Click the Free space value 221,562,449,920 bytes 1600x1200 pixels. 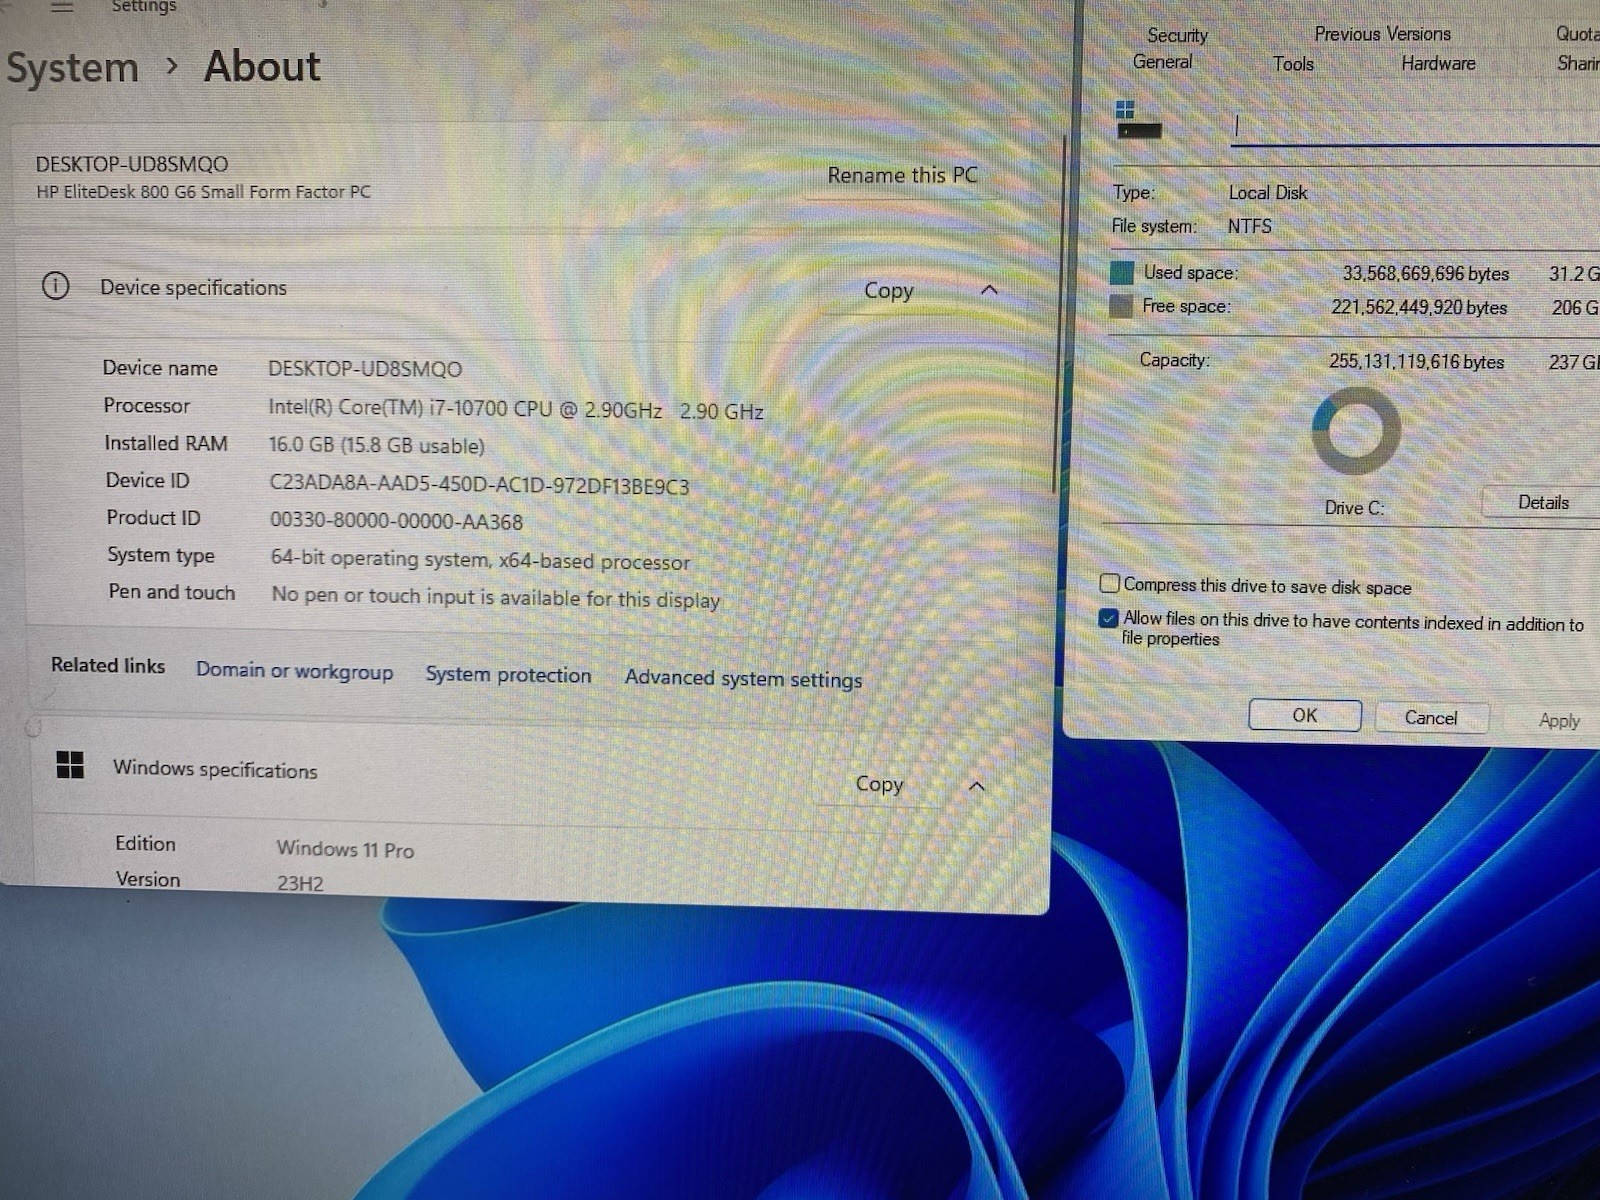point(1418,307)
